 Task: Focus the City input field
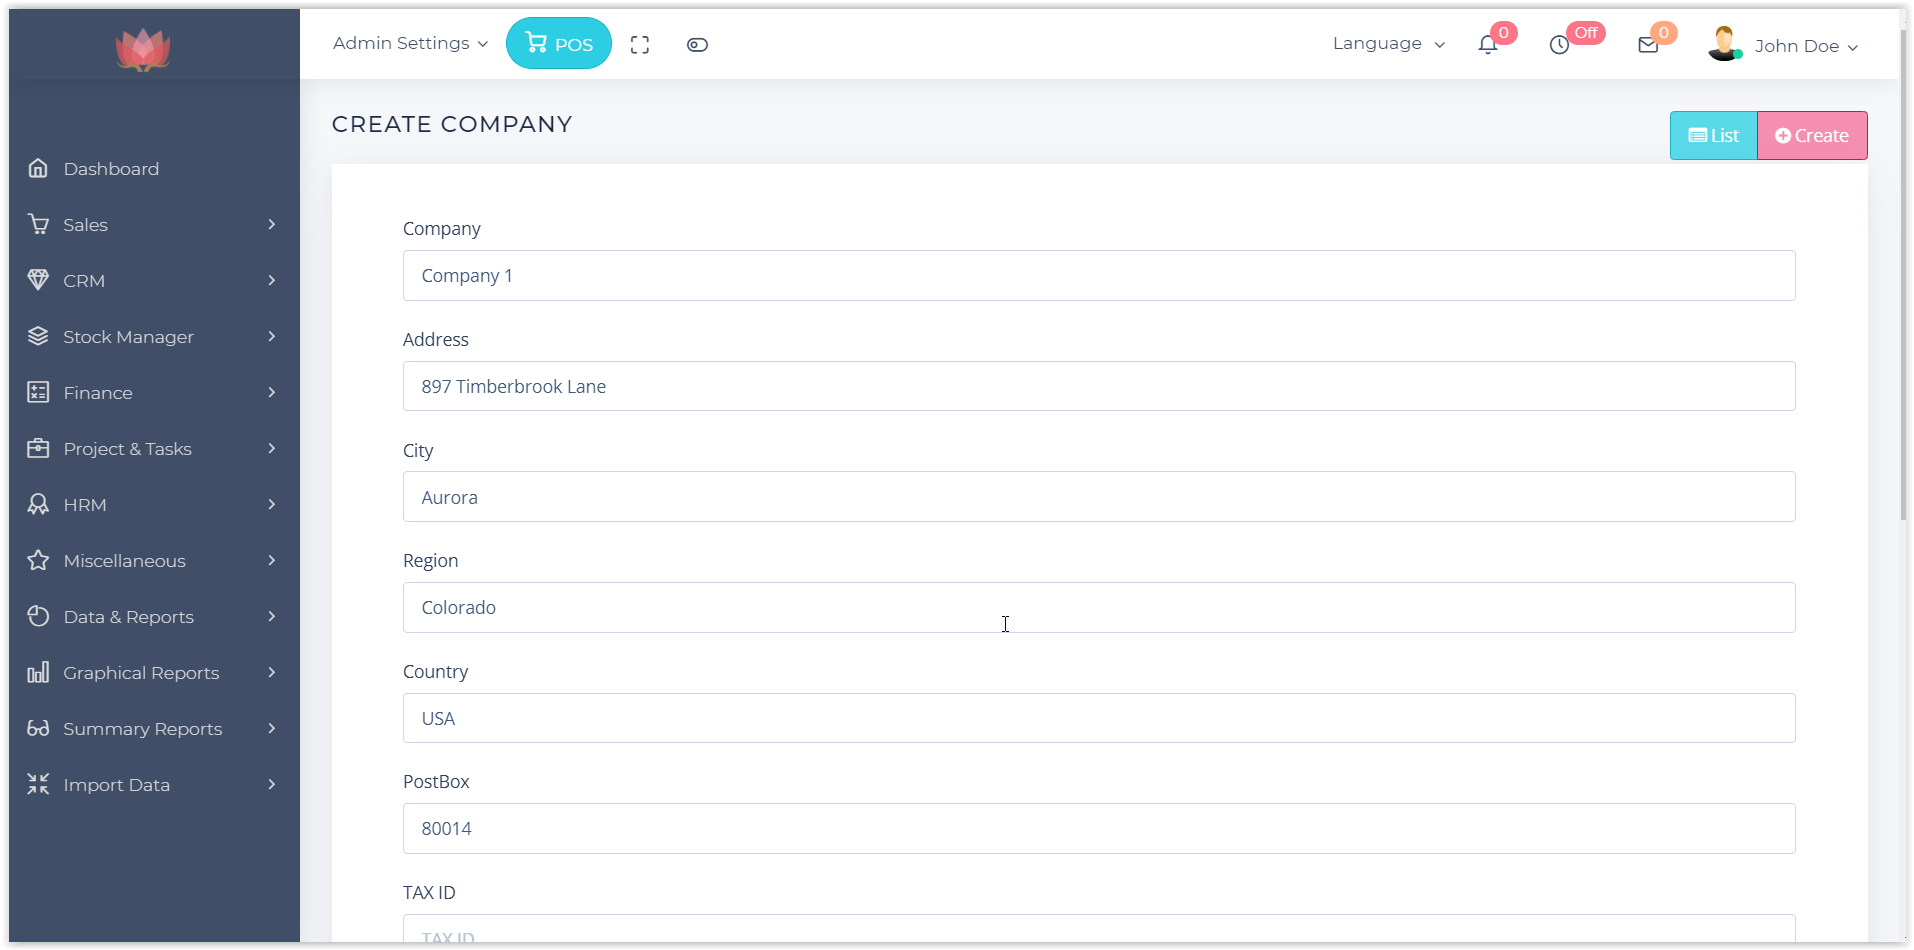(x=1099, y=497)
